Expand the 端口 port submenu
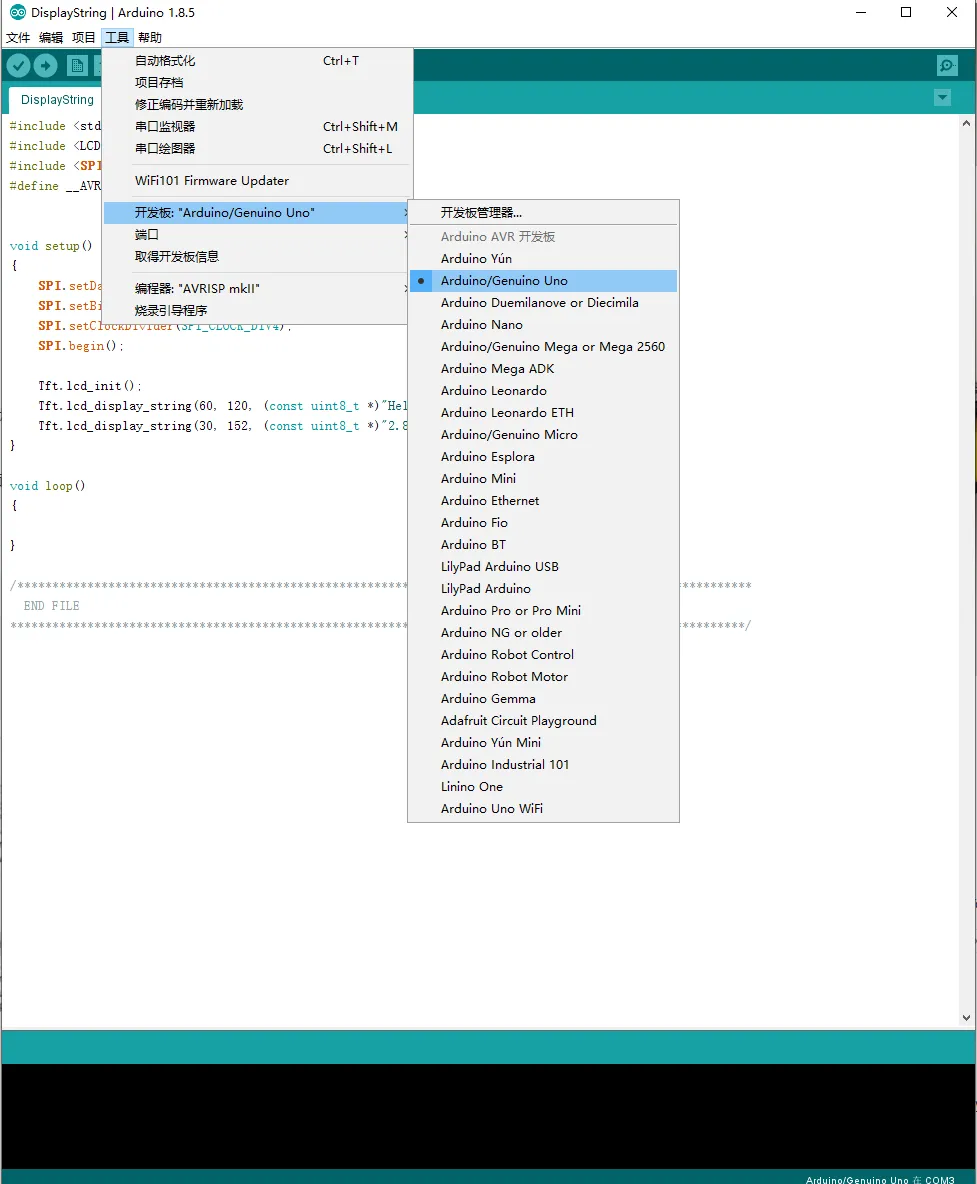Image resolution: width=977 pixels, height=1184 pixels. tap(258, 235)
